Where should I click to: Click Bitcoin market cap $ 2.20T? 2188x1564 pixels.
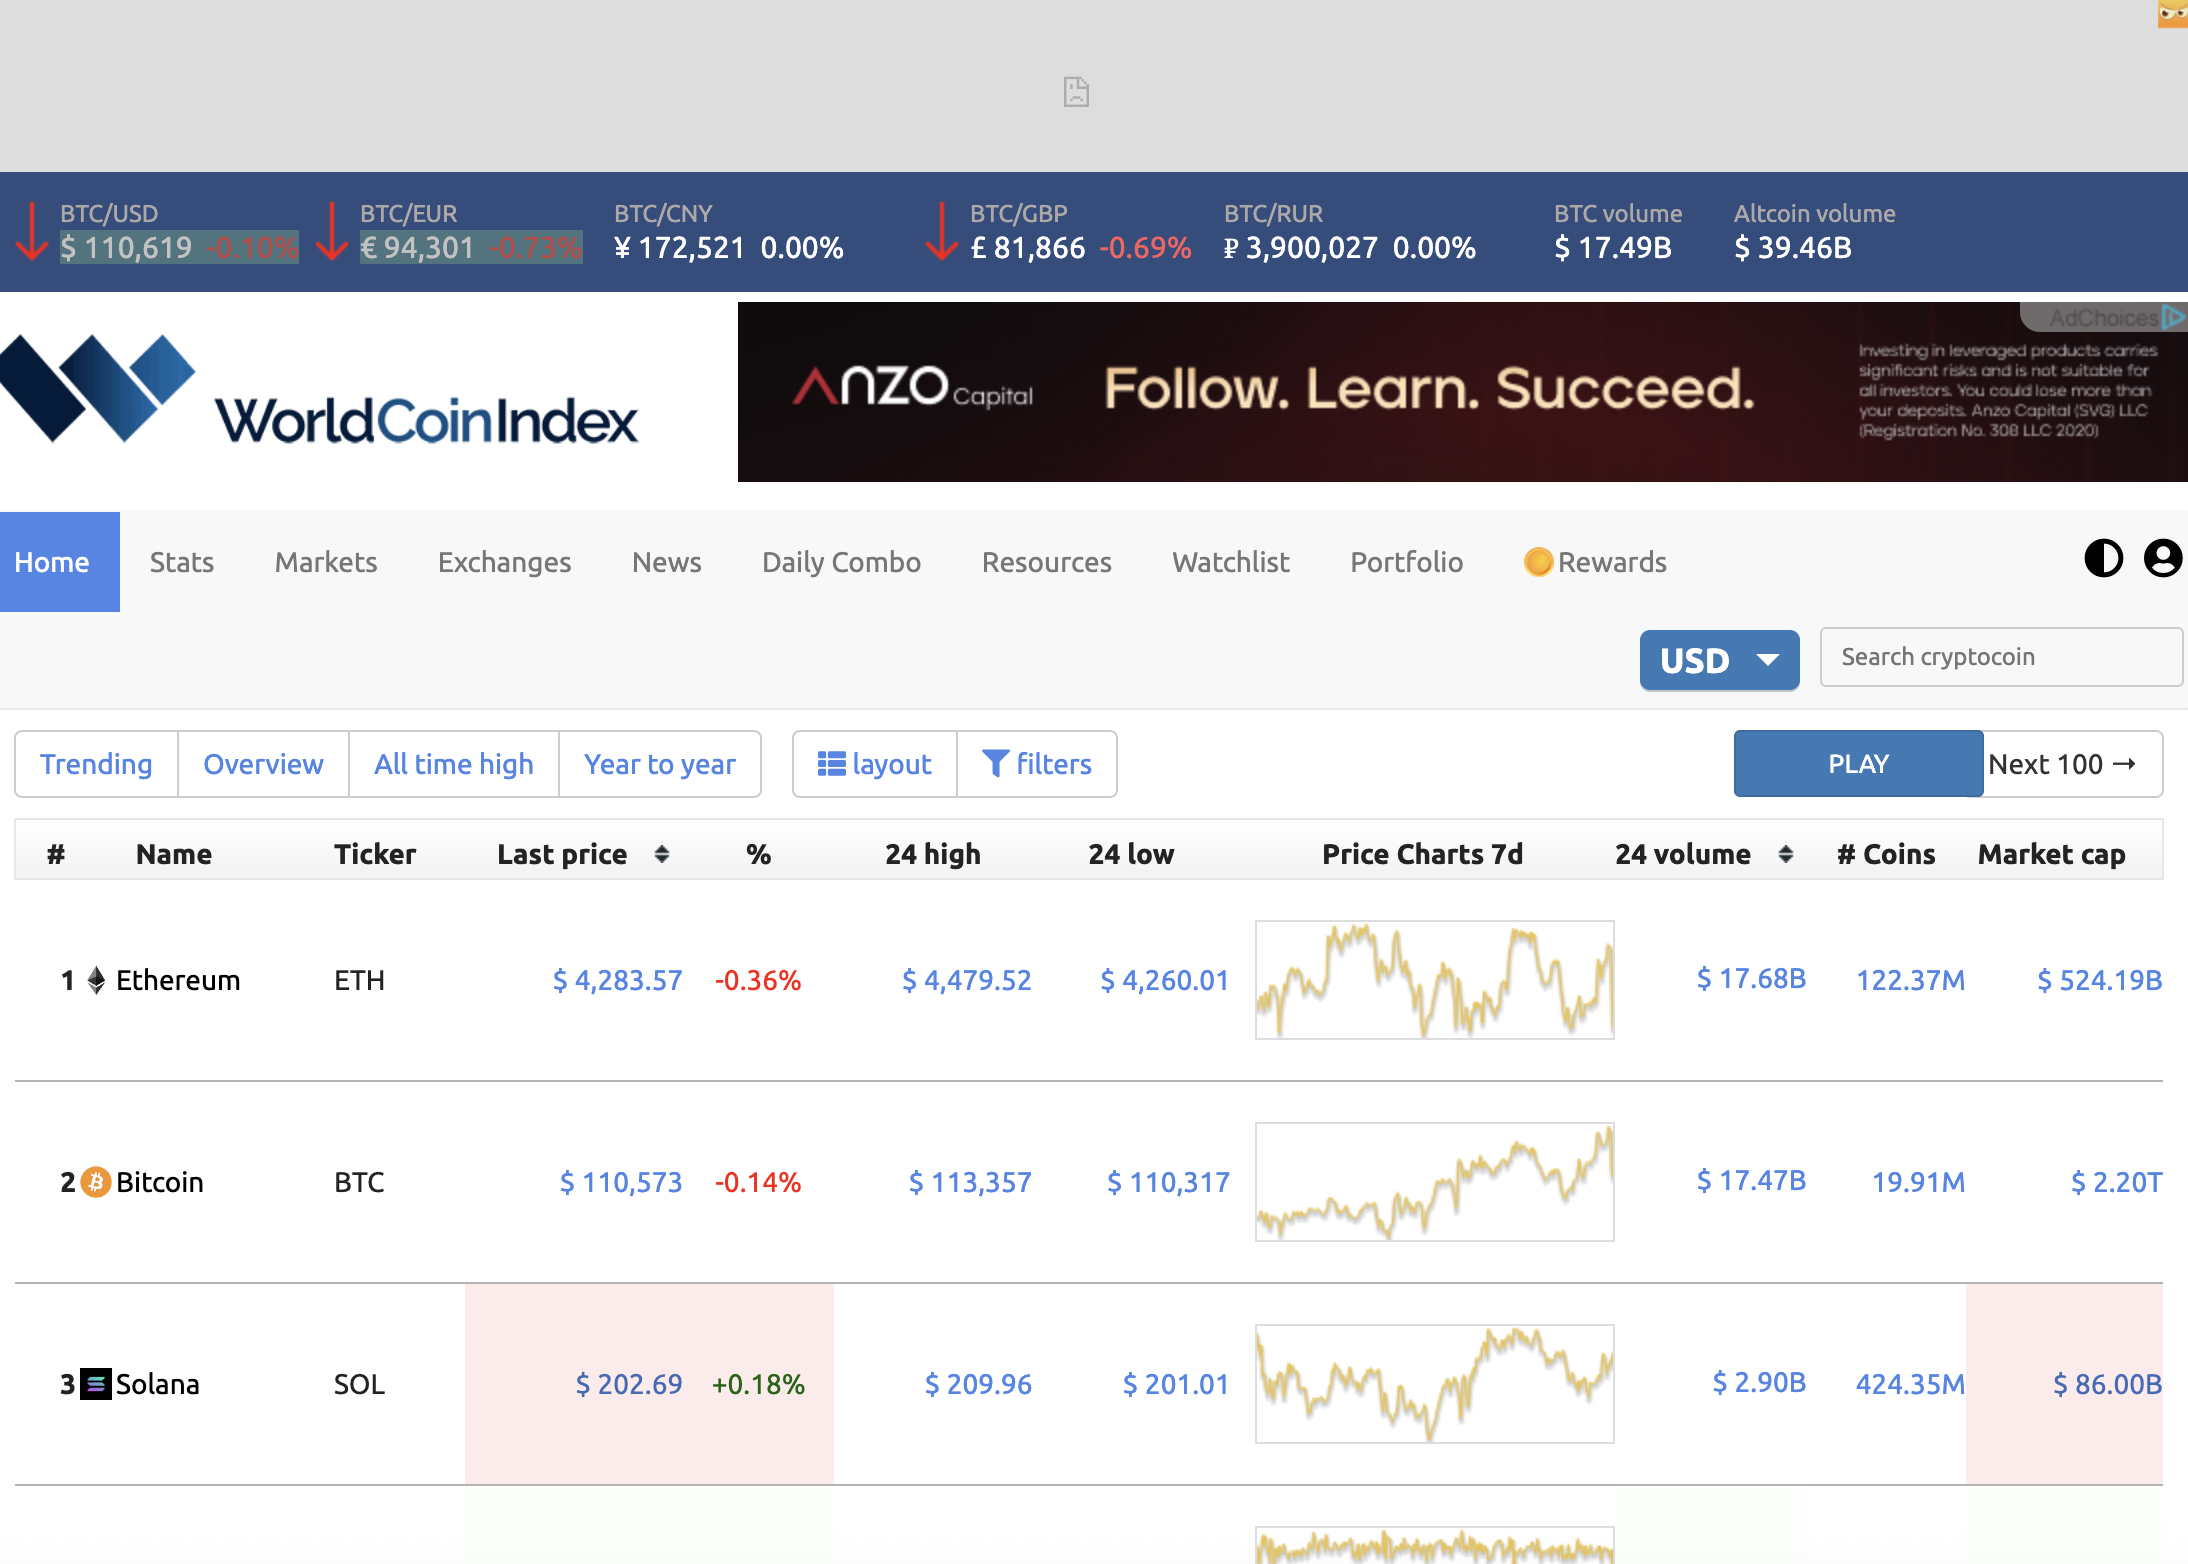point(2117,1182)
